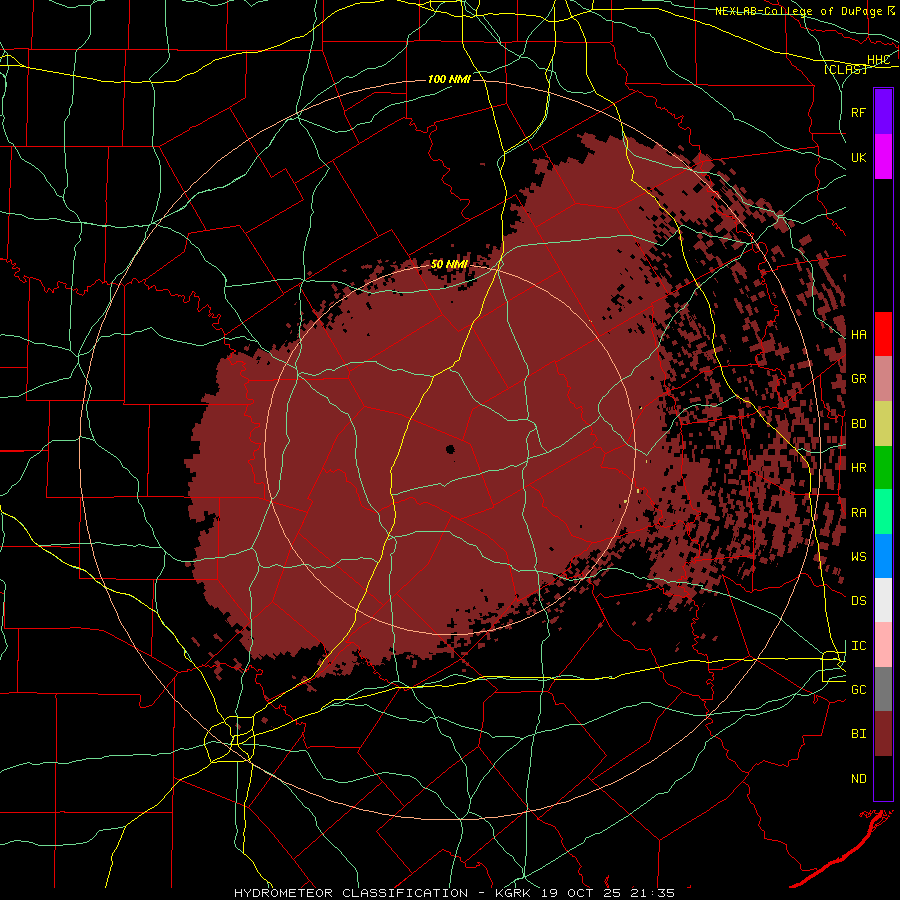Click the HA legend label
The image size is (900, 900).
coord(859,335)
